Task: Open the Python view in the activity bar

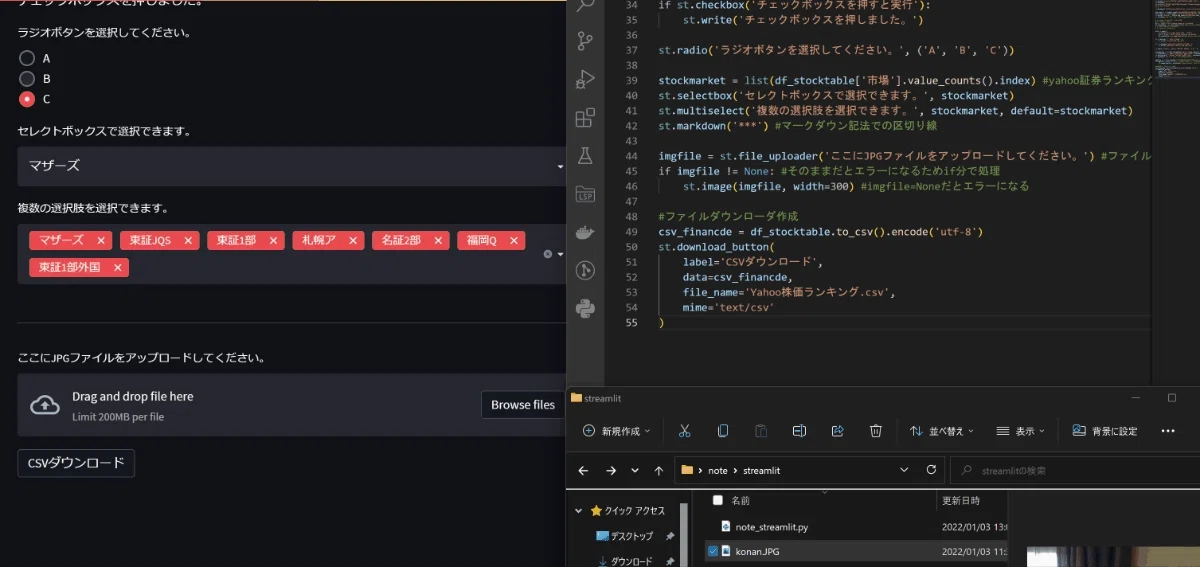Action: [585, 308]
